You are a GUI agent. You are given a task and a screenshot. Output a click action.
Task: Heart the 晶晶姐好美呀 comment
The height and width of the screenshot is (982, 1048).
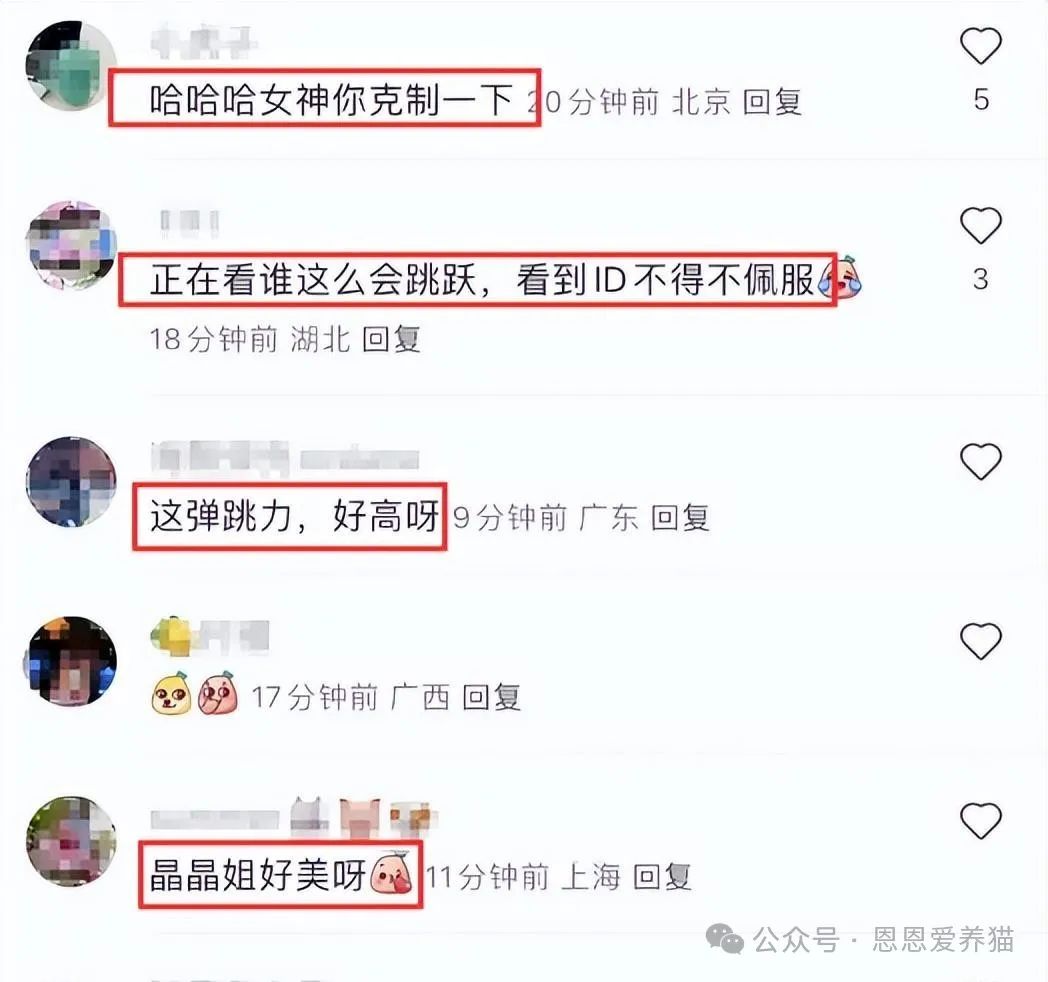click(x=980, y=820)
